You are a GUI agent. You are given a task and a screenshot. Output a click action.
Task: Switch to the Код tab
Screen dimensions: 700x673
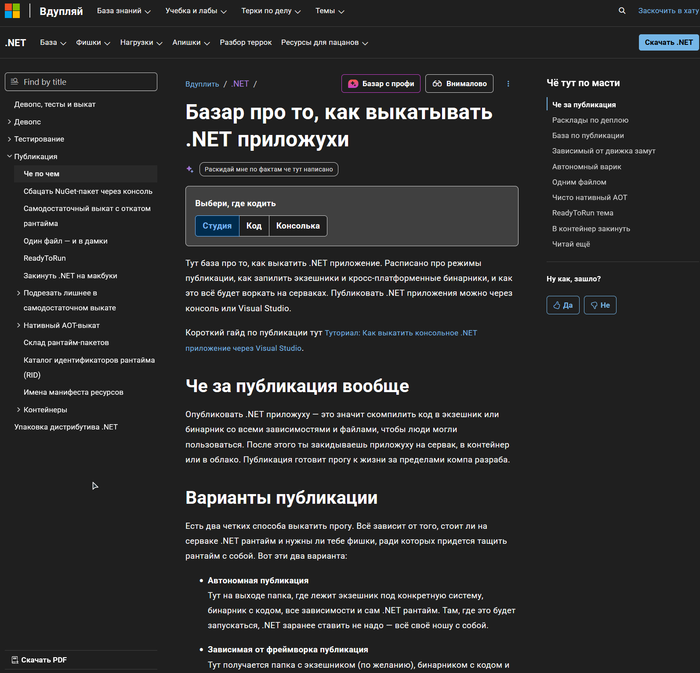254,226
